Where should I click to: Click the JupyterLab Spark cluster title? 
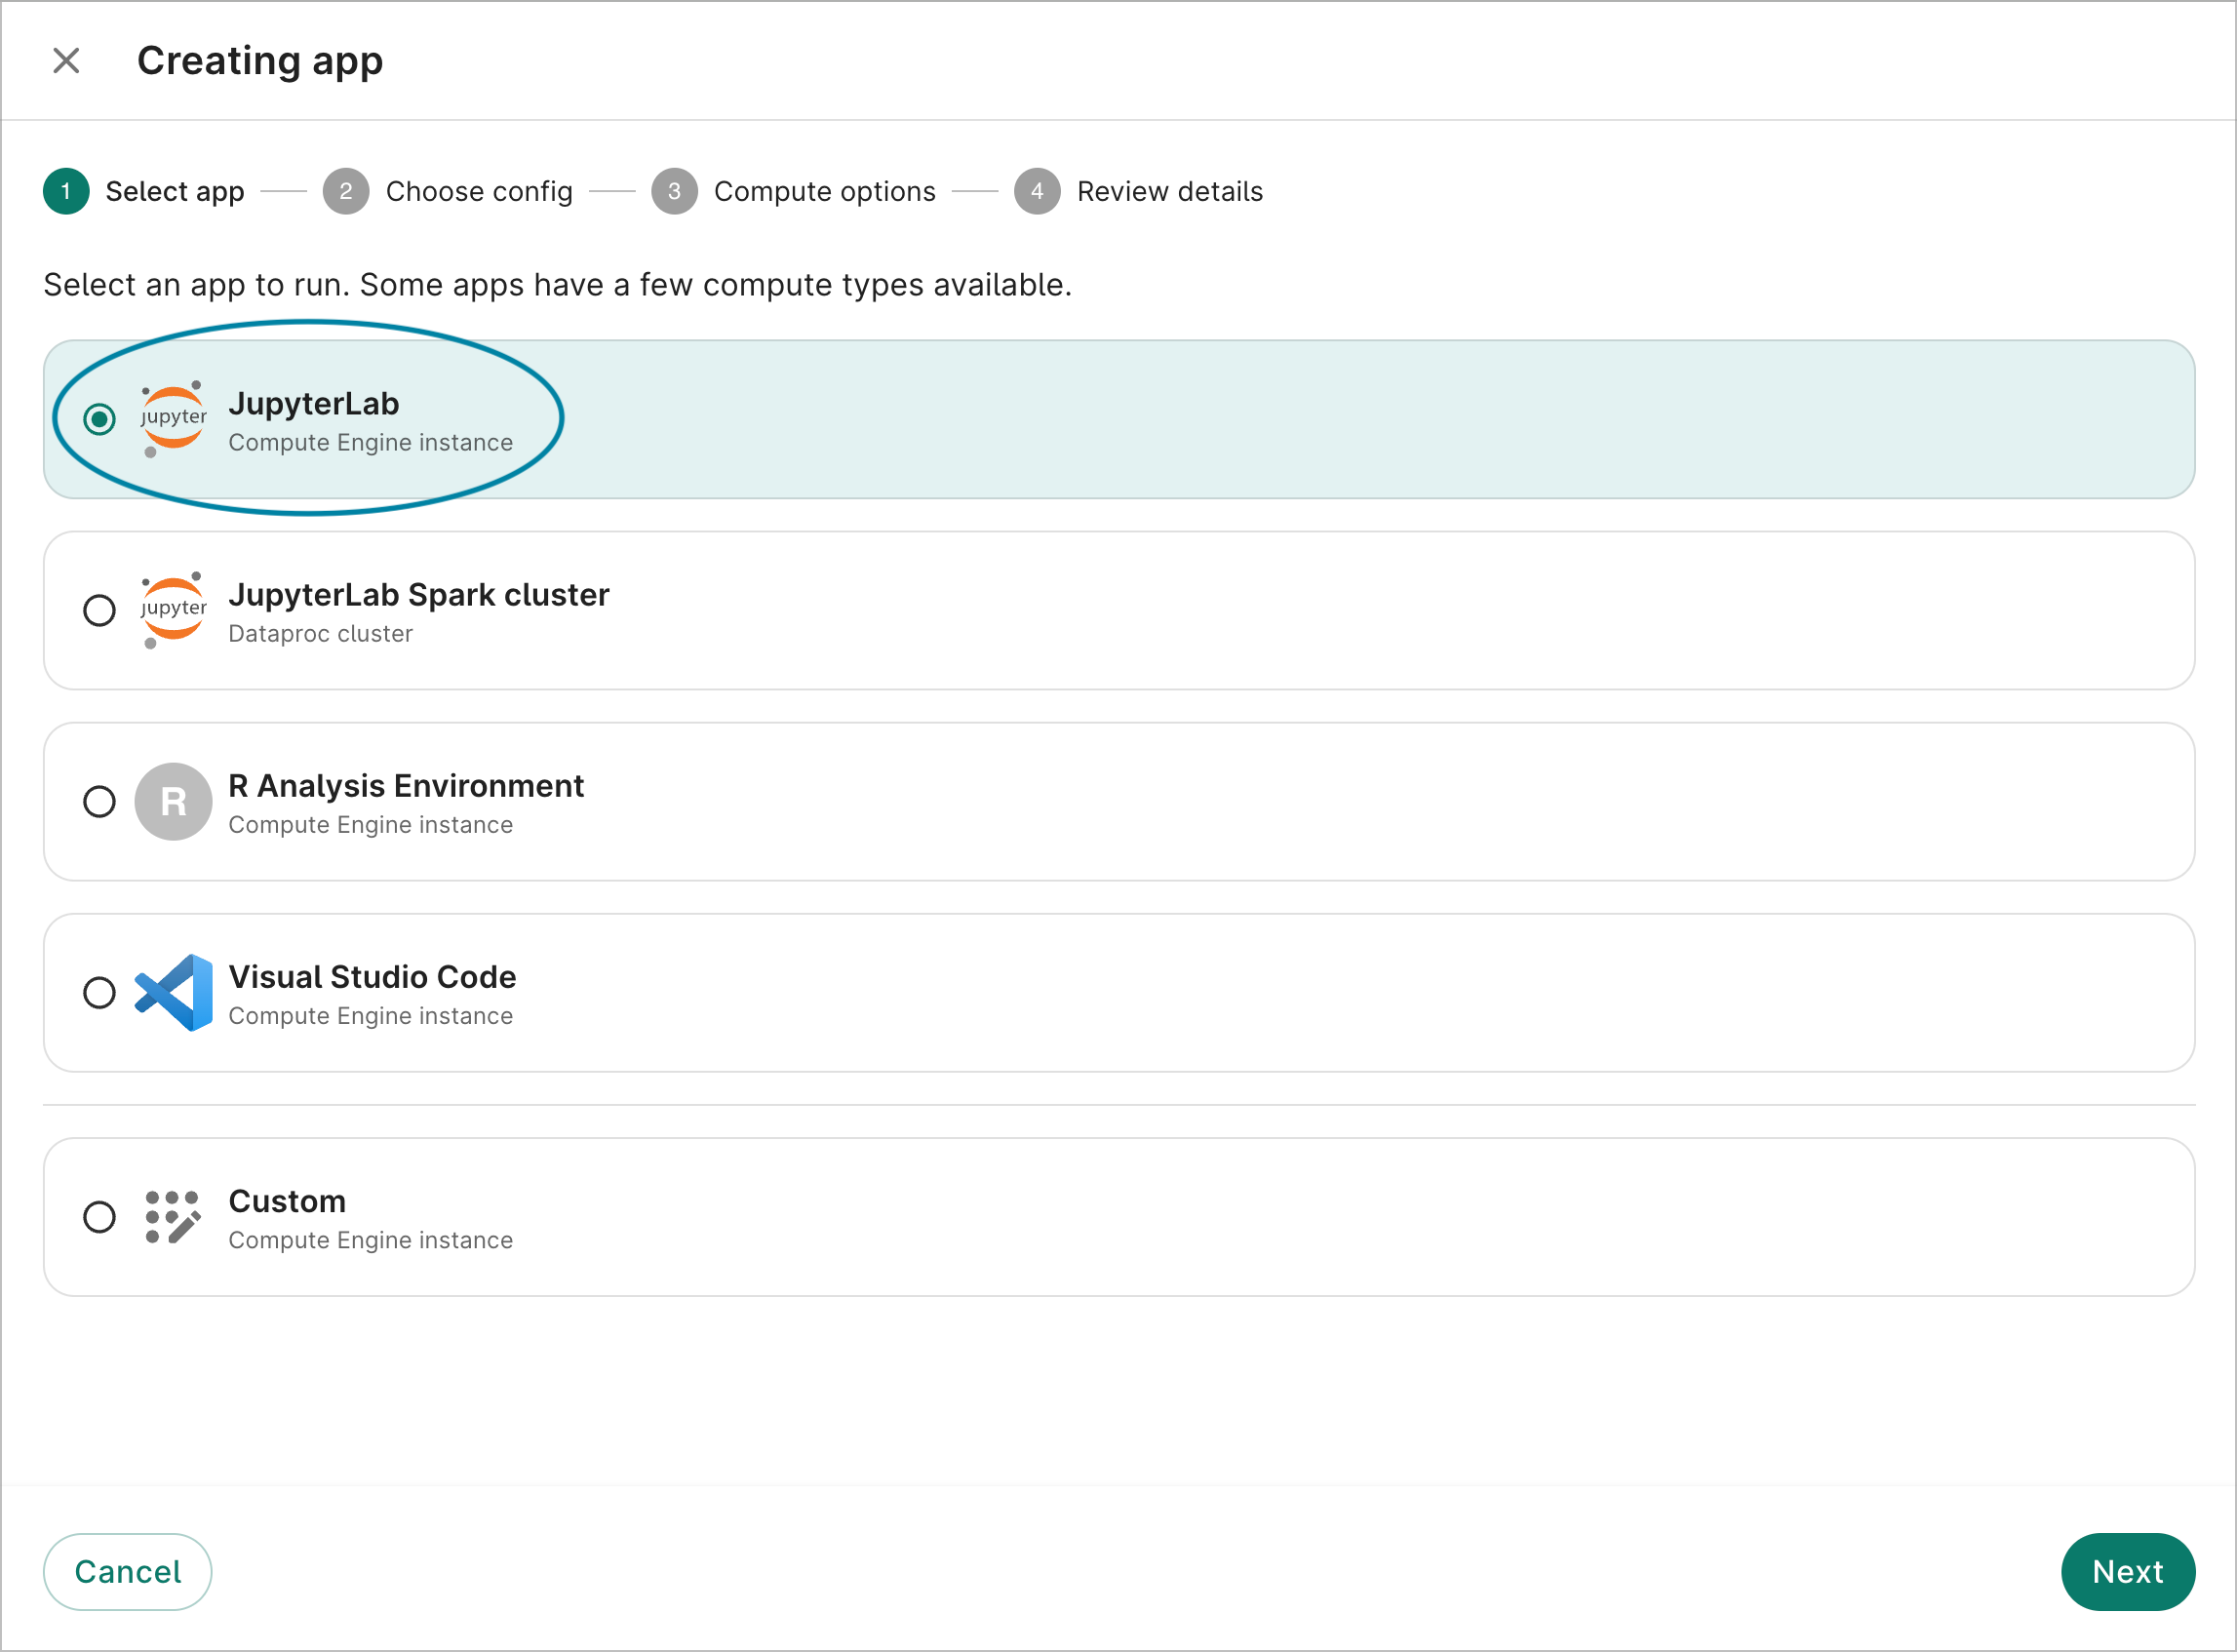point(419,594)
